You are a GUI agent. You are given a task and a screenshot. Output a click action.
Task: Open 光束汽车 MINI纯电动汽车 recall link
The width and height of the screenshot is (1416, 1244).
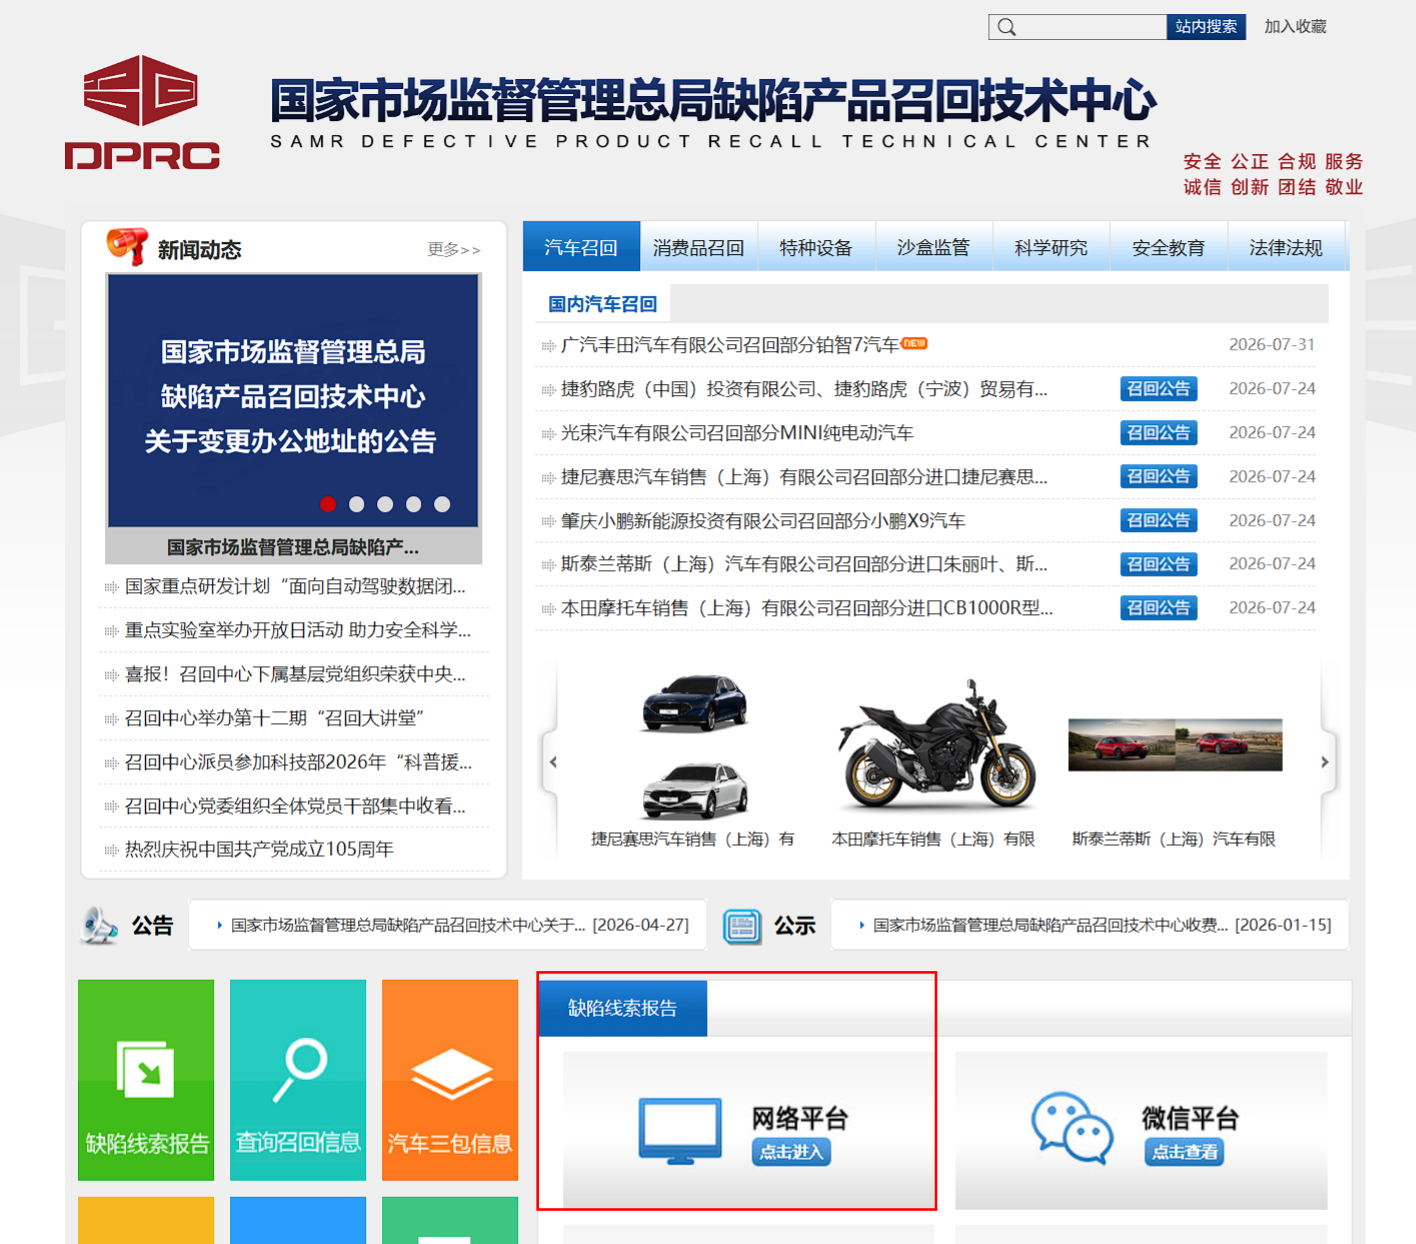point(737,433)
